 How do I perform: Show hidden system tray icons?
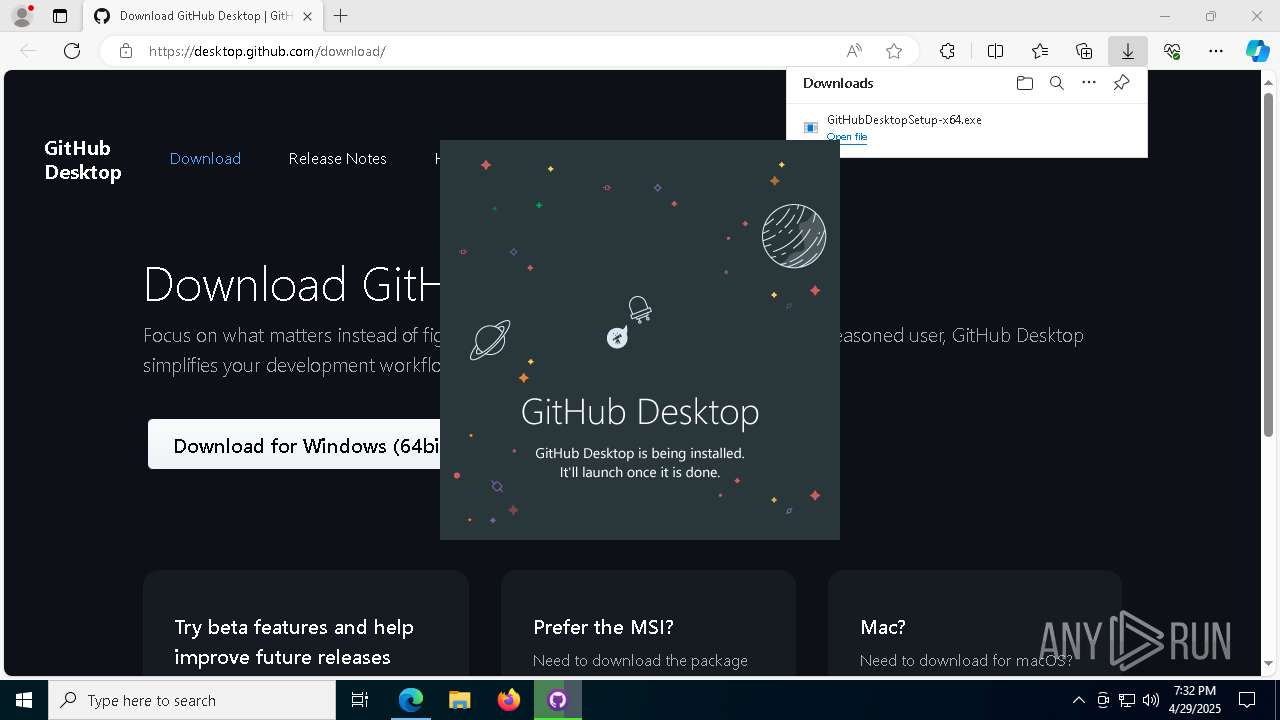click(1078, 700)
